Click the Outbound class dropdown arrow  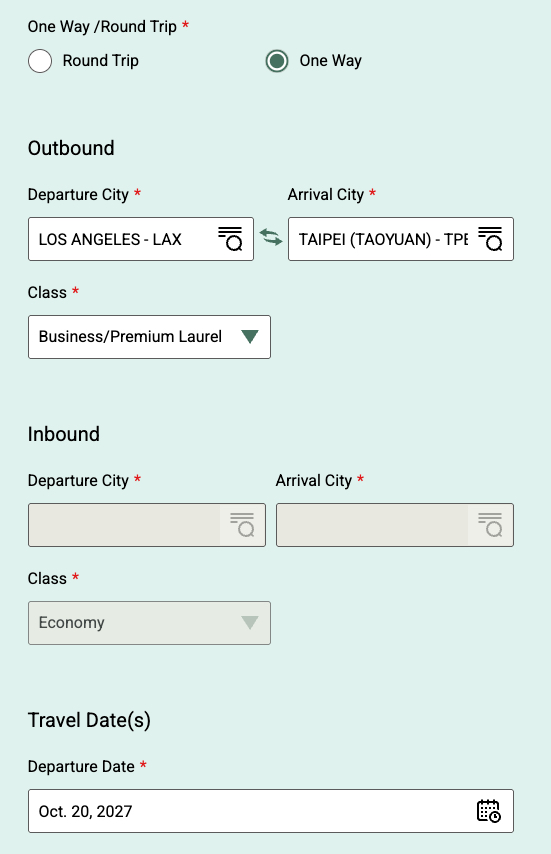250,337
